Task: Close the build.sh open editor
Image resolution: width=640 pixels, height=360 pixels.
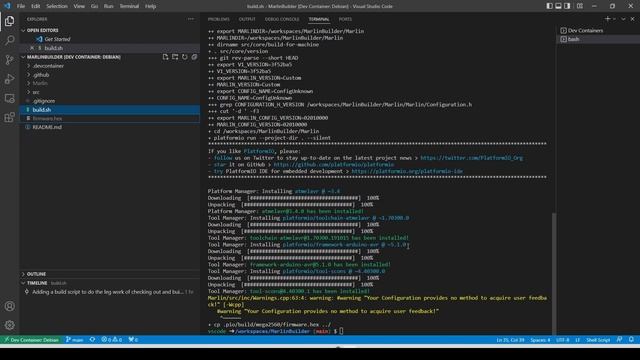Action: coord(32,48)
